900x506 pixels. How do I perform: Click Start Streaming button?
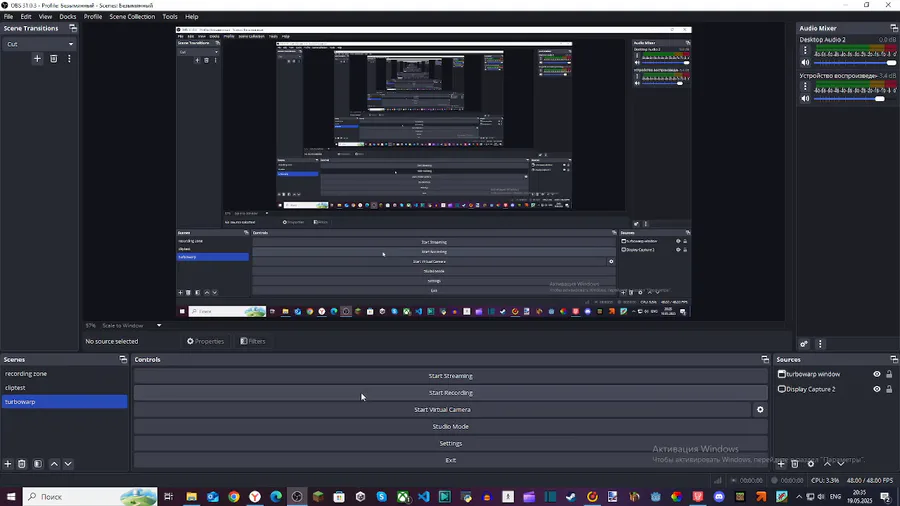click(451, 376)
